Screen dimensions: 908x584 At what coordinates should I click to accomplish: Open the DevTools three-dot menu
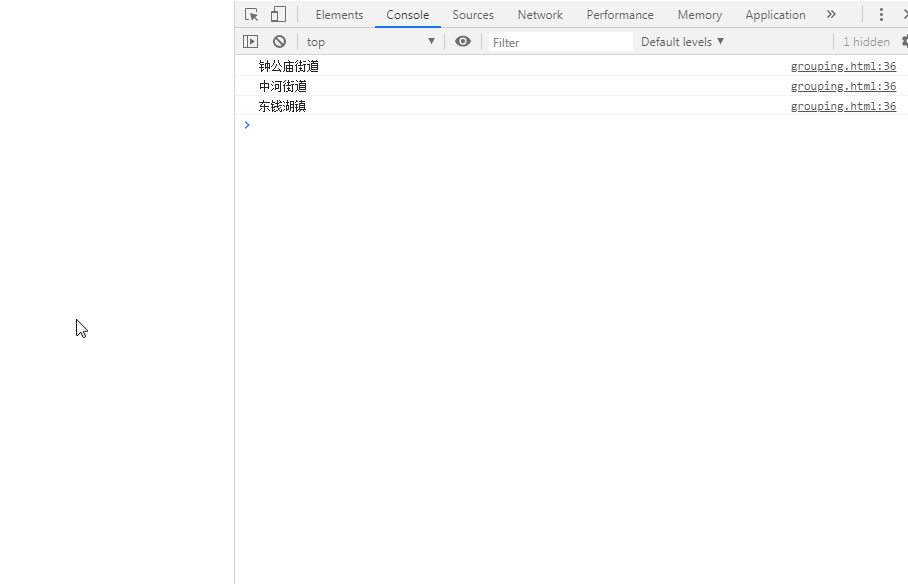881,14
